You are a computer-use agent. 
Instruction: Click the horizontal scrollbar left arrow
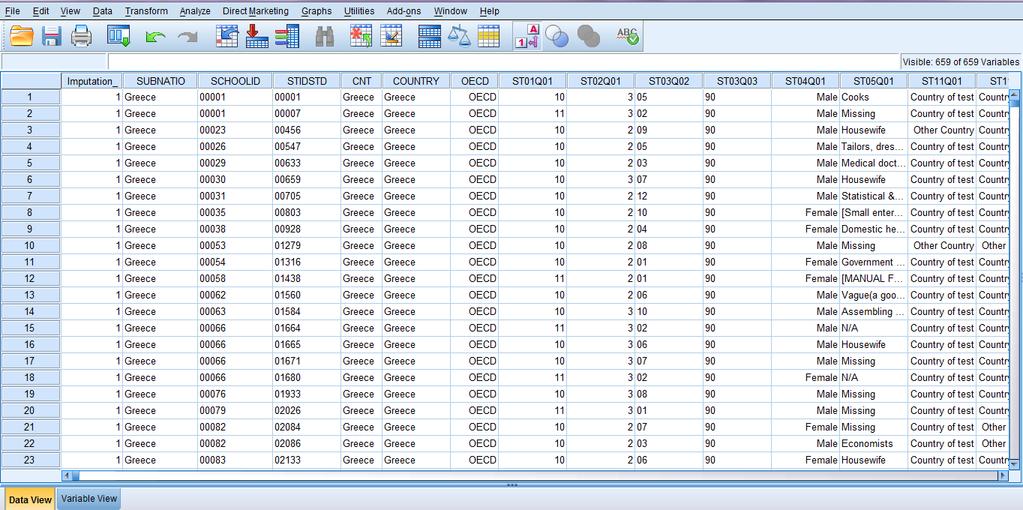(x=68, y=475)
